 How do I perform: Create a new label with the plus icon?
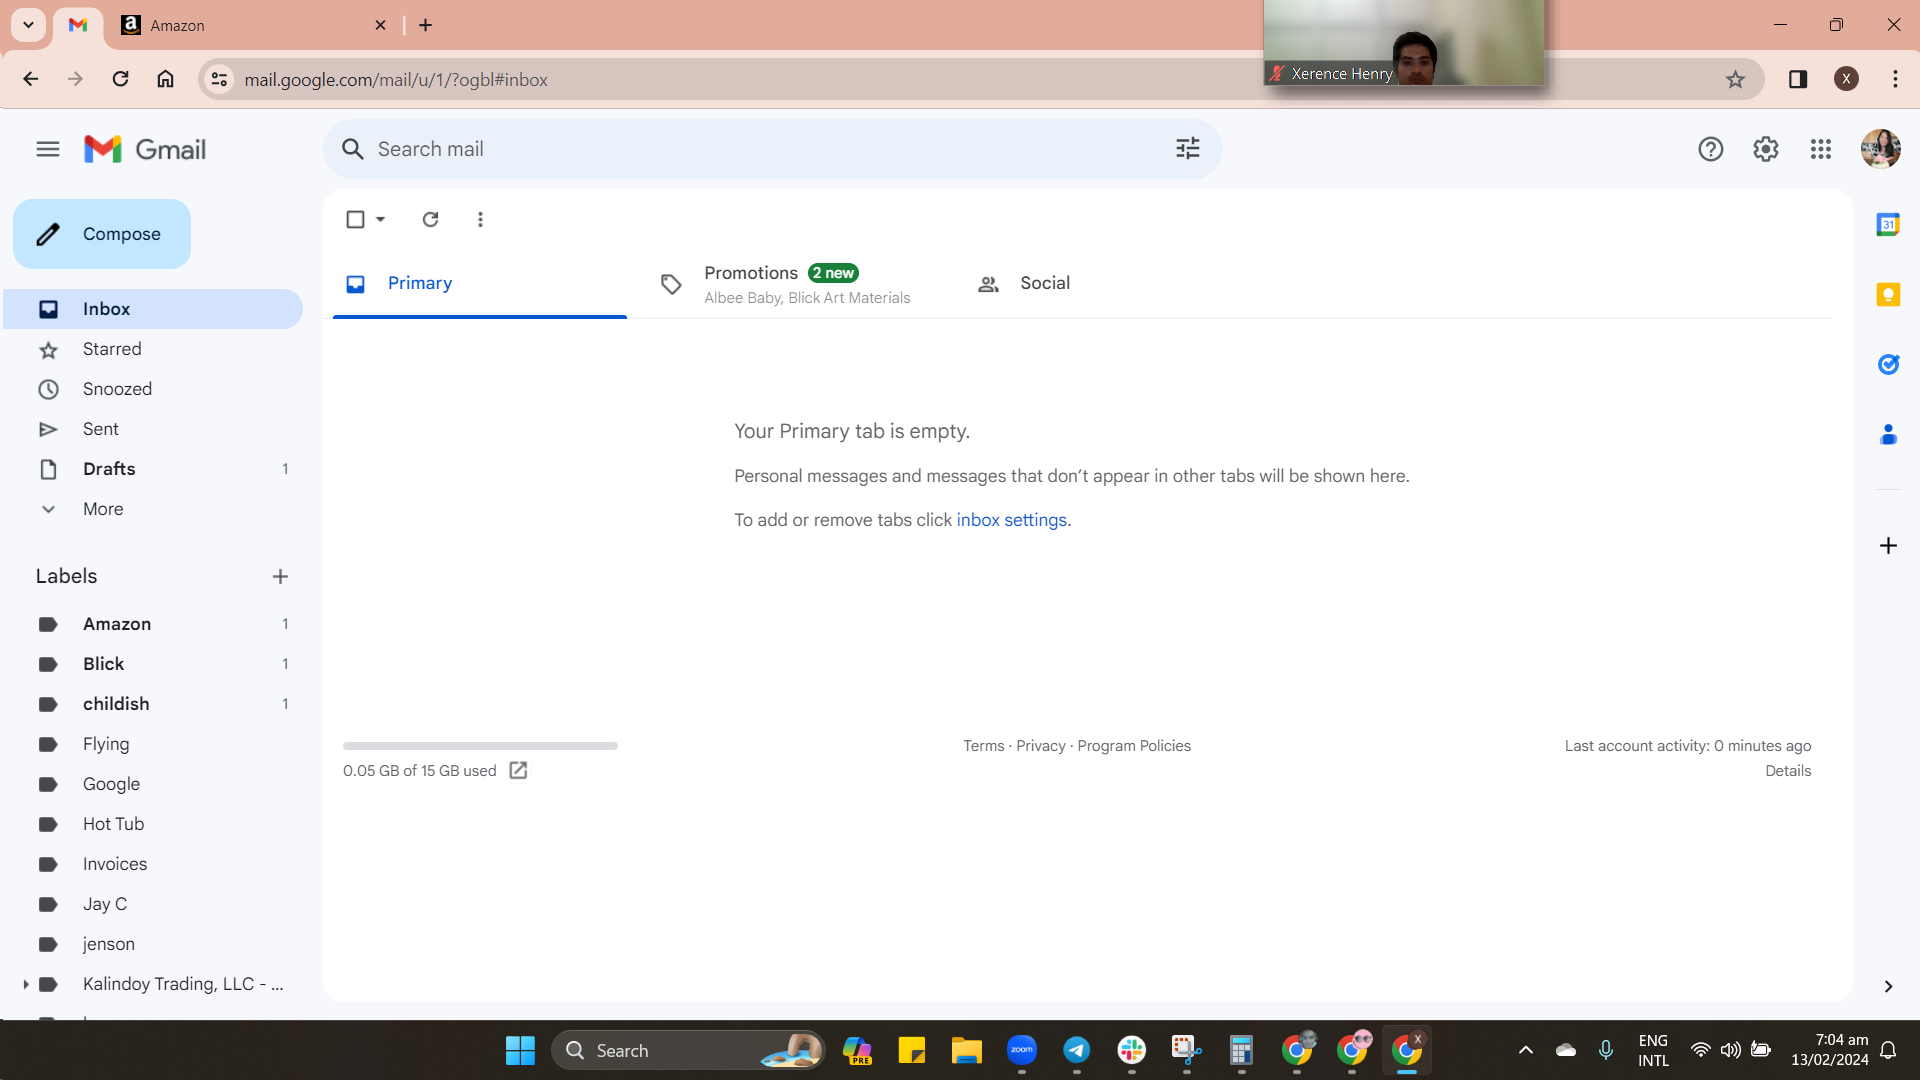(x=280, y=576)
